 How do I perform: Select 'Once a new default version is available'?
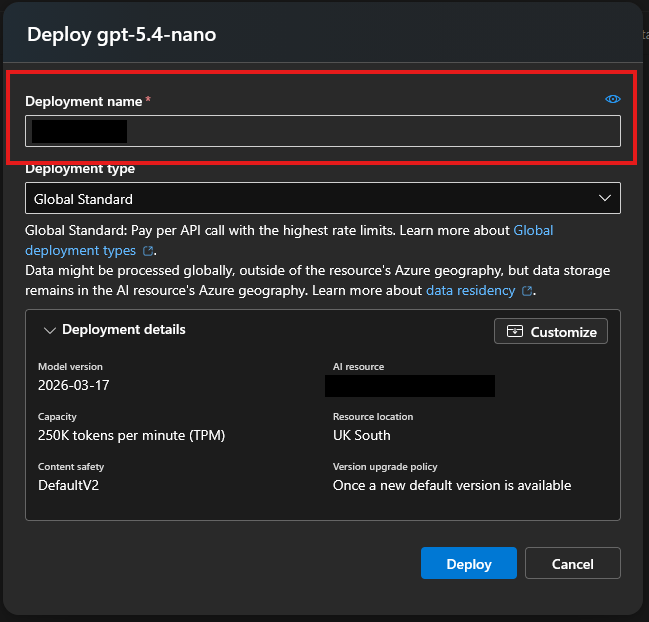pyautogui.click(x=452, y=485)
